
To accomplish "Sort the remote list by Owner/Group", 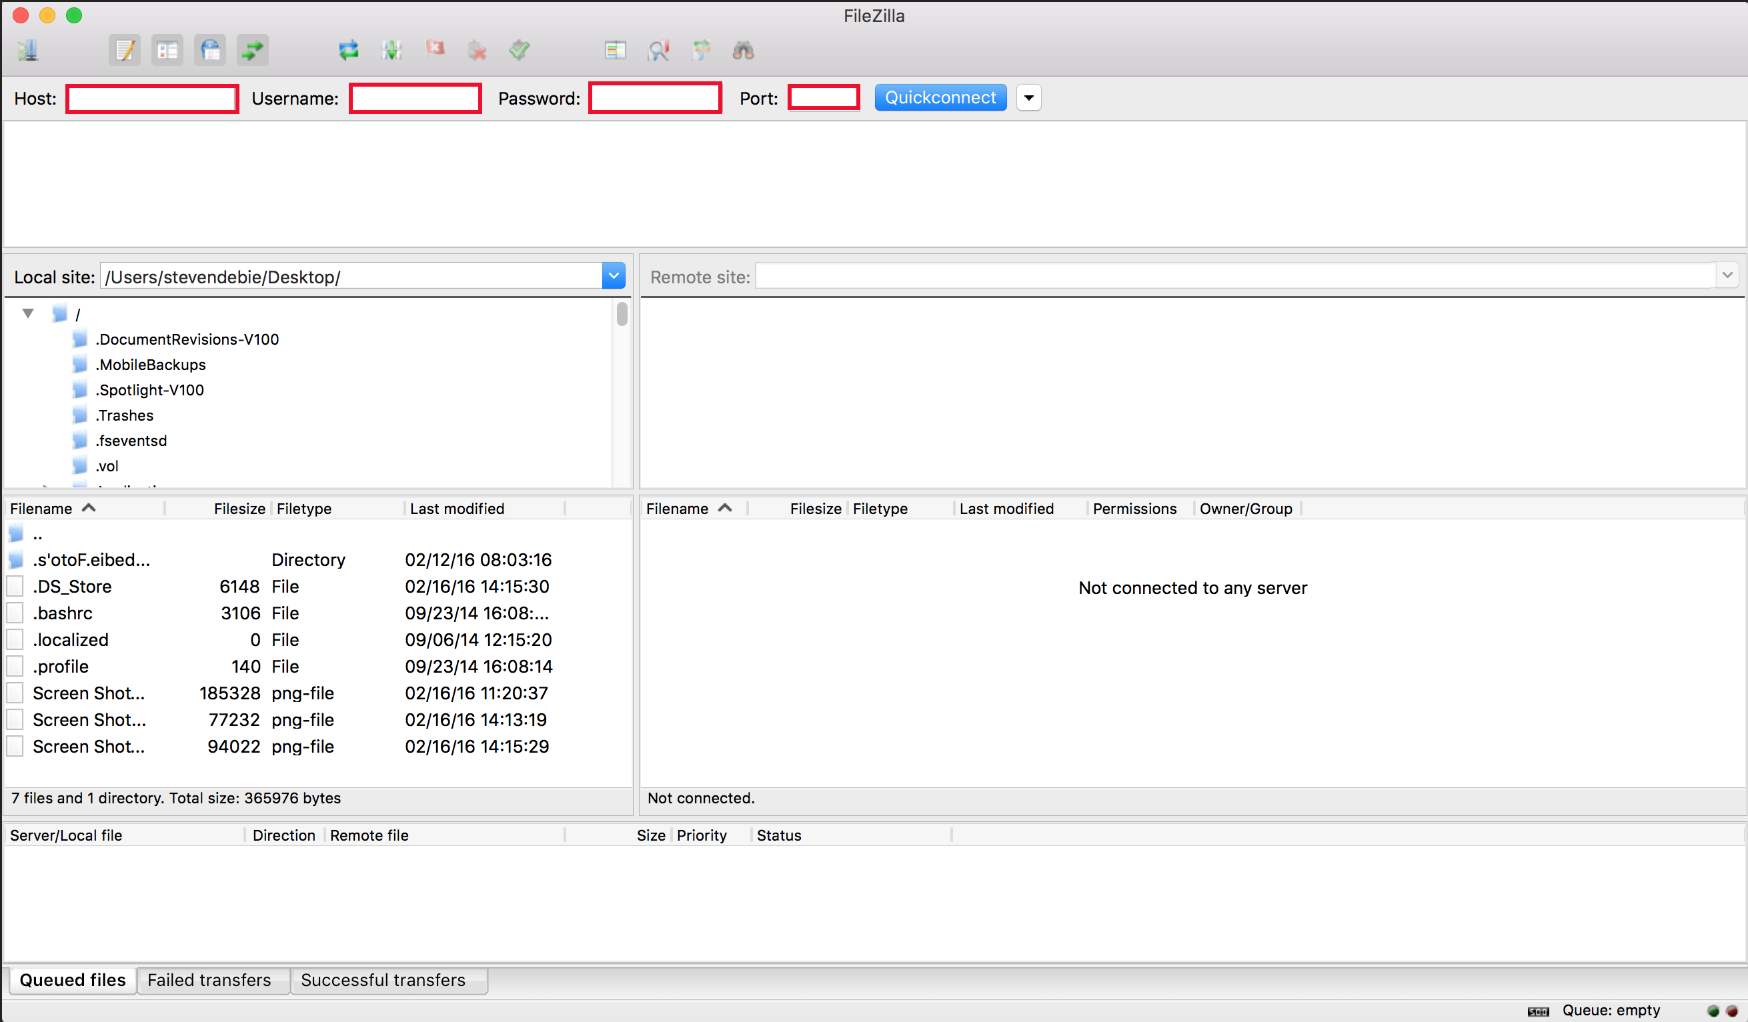I will pyautogui.click(x=1246, y=508).
